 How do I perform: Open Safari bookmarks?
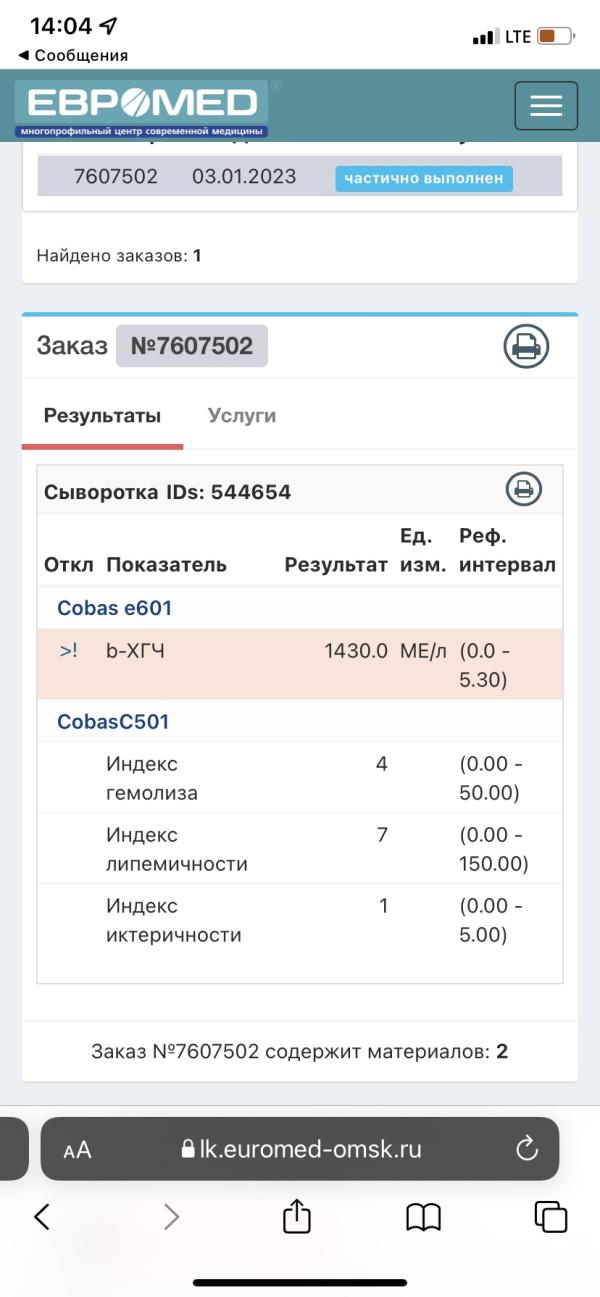point(424,1217)
